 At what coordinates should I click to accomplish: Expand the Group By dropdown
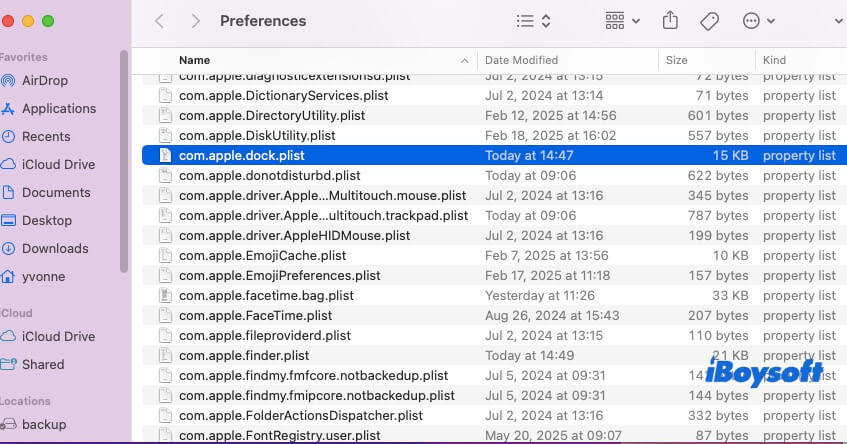pyautogui.click(x=623, y=21)
